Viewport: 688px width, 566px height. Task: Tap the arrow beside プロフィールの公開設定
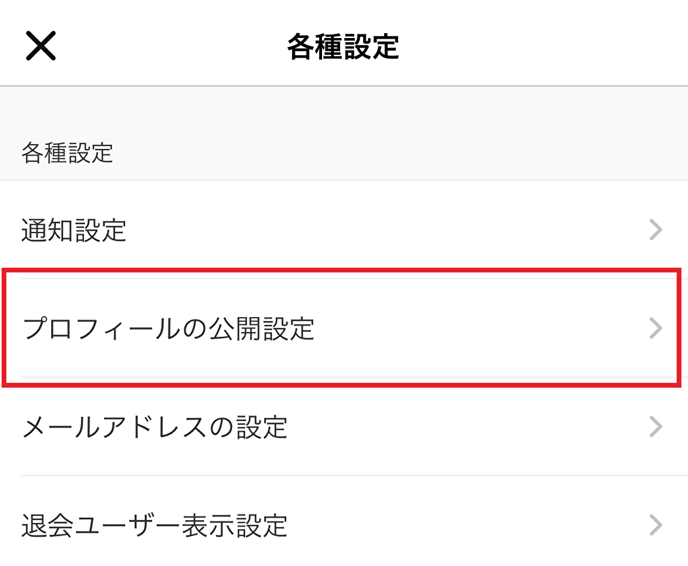[x=656, y=328]
